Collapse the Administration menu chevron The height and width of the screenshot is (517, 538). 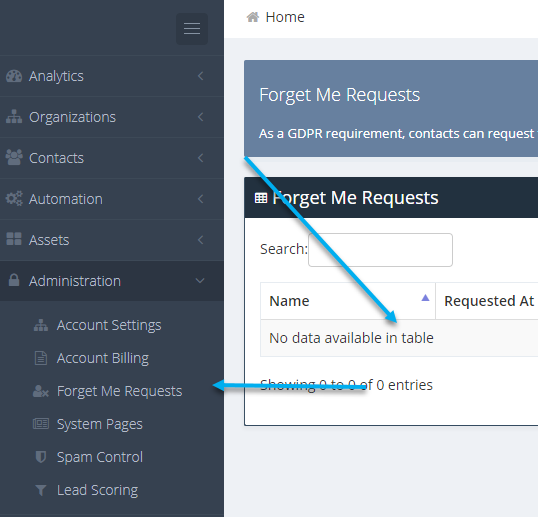[200, 281]
